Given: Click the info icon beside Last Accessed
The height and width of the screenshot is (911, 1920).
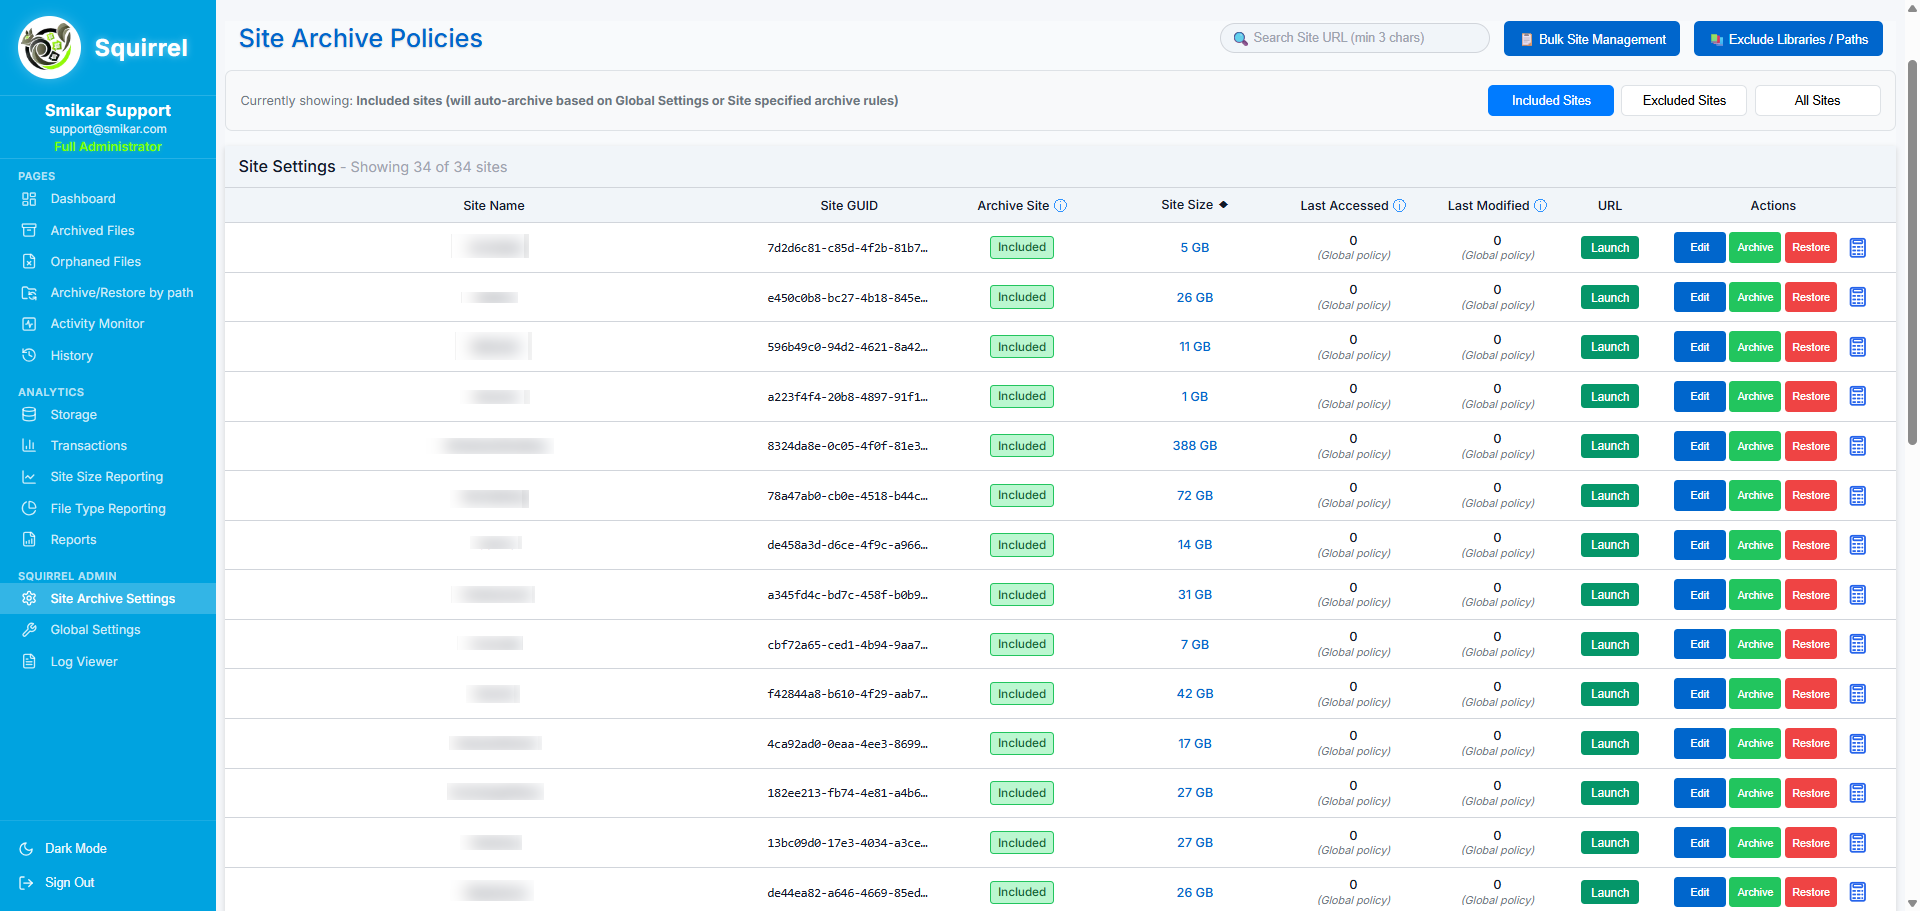Looking at the screenshot, I should 1399,206.
